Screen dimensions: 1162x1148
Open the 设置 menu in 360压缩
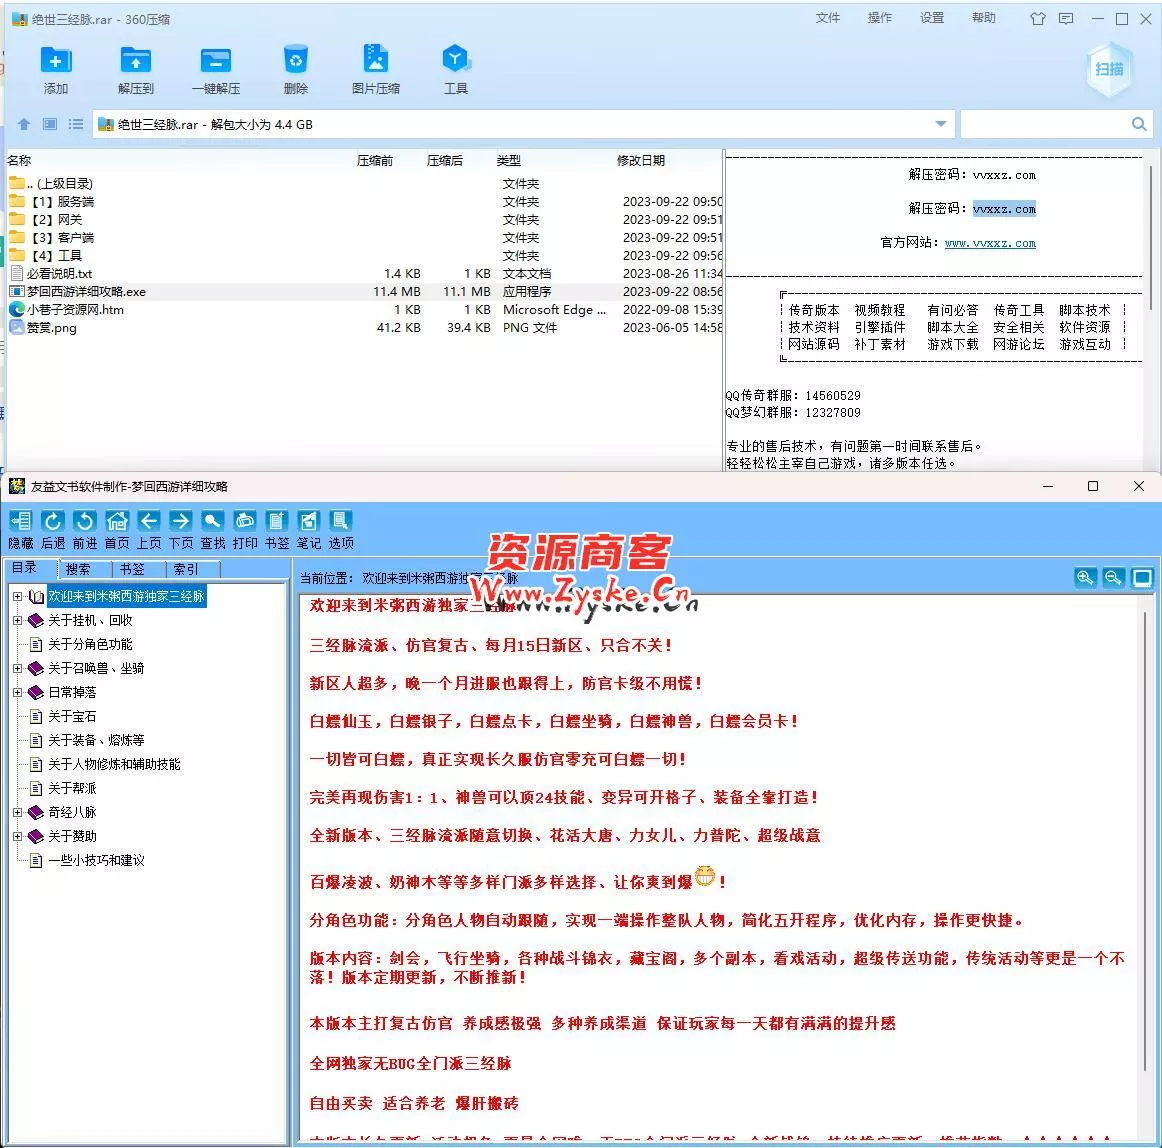click(x=931, y=18)
